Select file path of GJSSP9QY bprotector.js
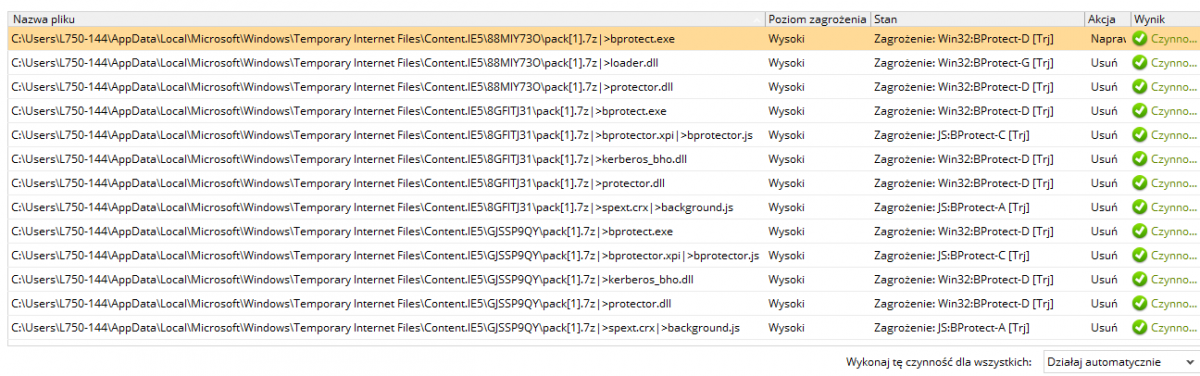This screenshot has width=1200, height=376. click(x=386, y=255)
